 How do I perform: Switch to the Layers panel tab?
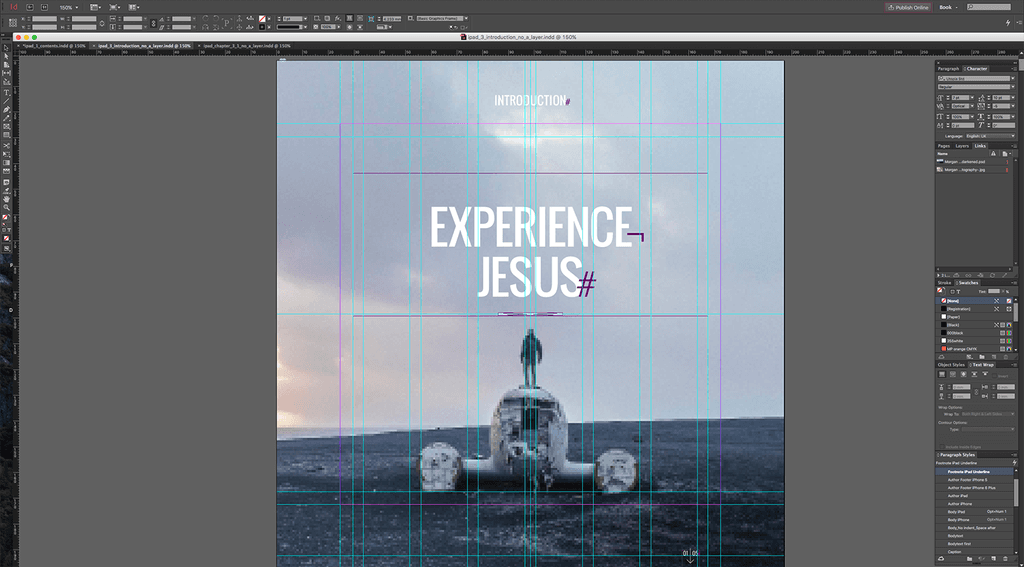click(961, 146)
